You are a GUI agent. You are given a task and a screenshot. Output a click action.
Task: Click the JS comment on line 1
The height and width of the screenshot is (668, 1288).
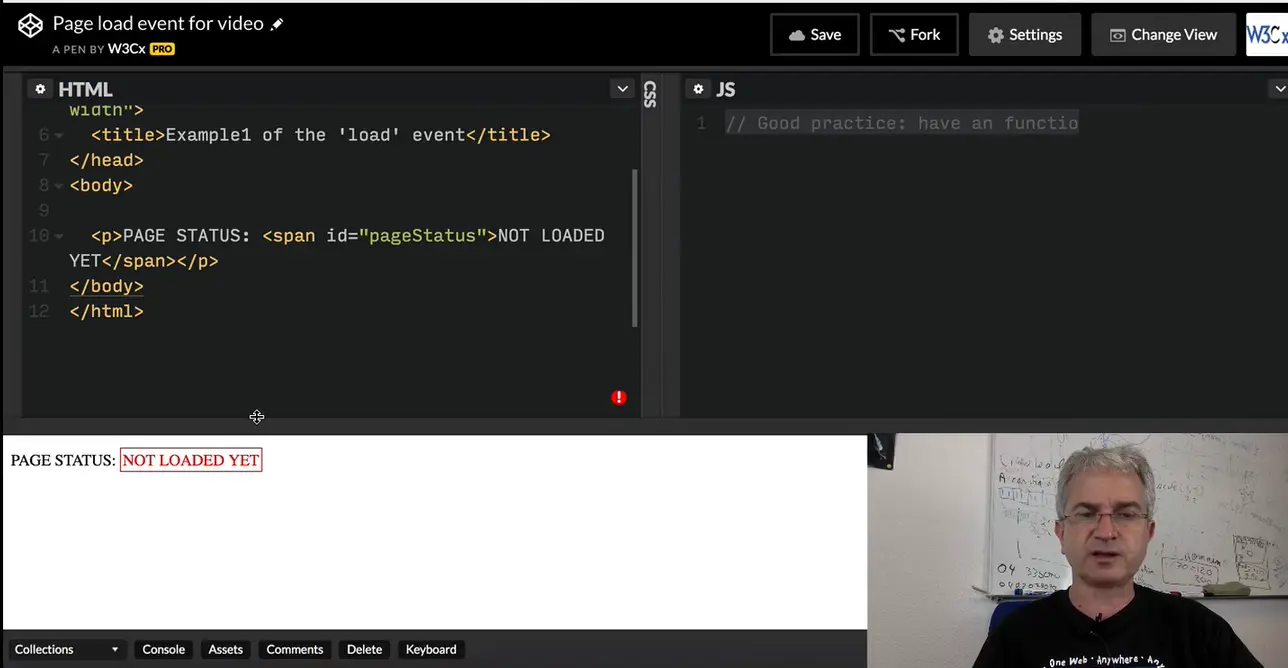pyautogui.click(x=901, y=123)
